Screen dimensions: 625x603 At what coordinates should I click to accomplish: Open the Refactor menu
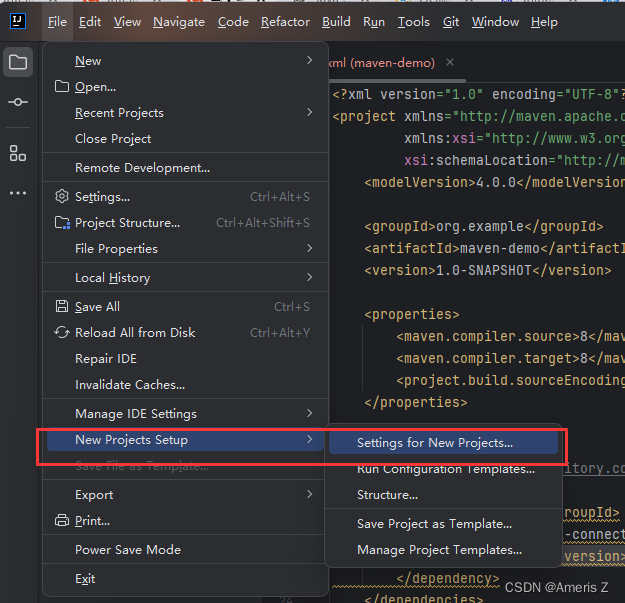point(285,22)
